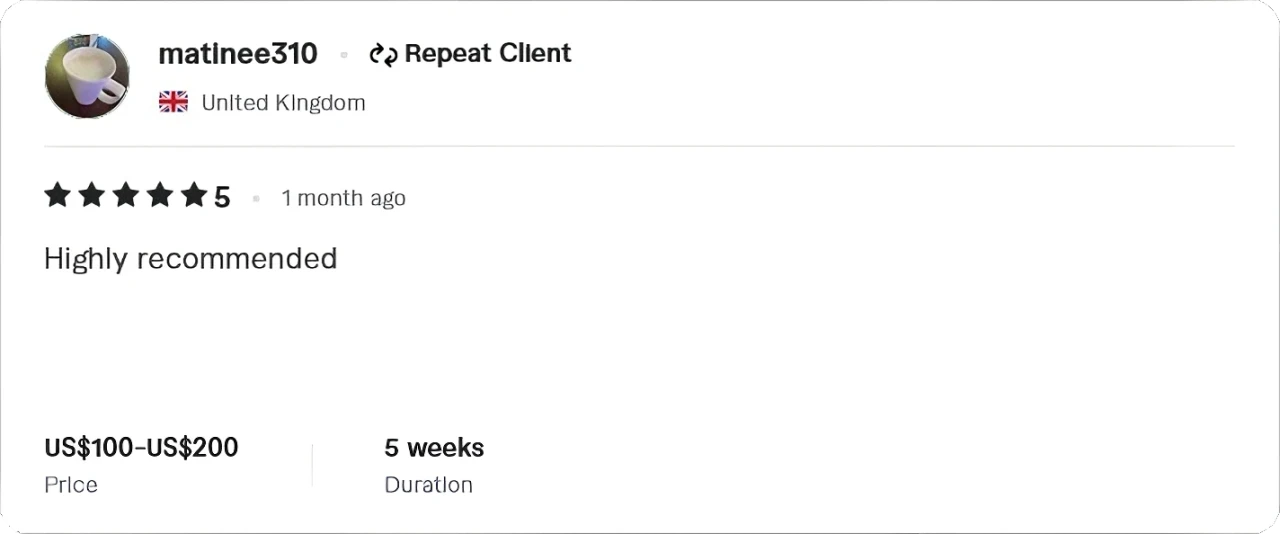Viewport: 1280px width, 534px height.
Task: Click the Price label
Action: [71, 485]
